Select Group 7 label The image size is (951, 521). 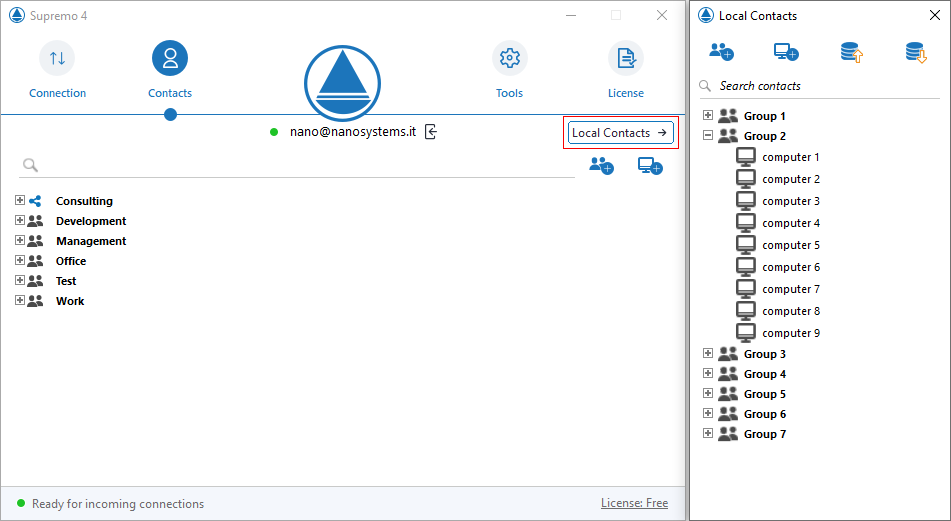point(765,434)
